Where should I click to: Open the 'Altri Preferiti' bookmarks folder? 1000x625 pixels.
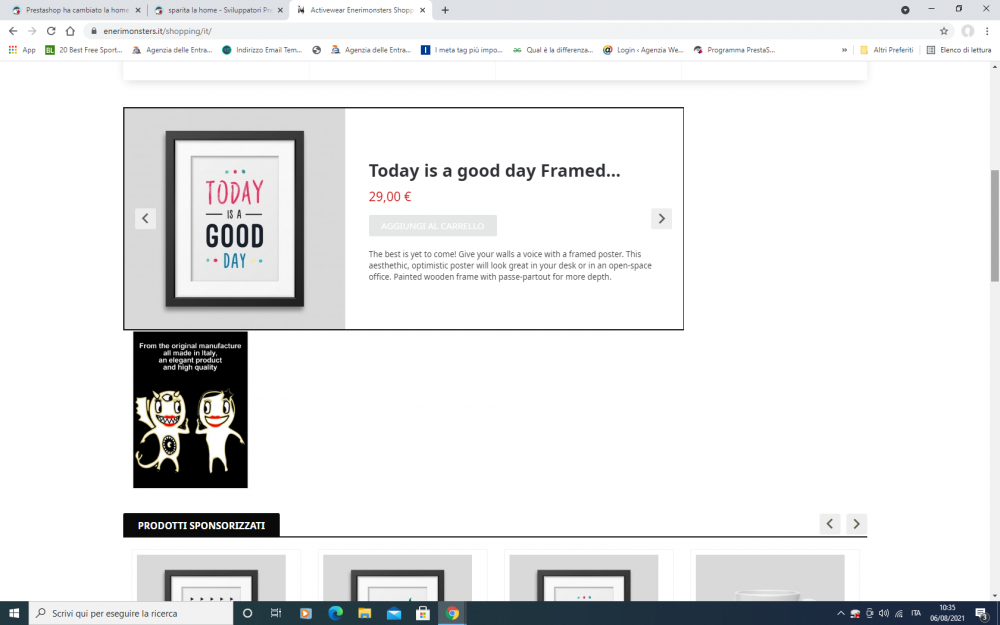click(x=886, y=50)
